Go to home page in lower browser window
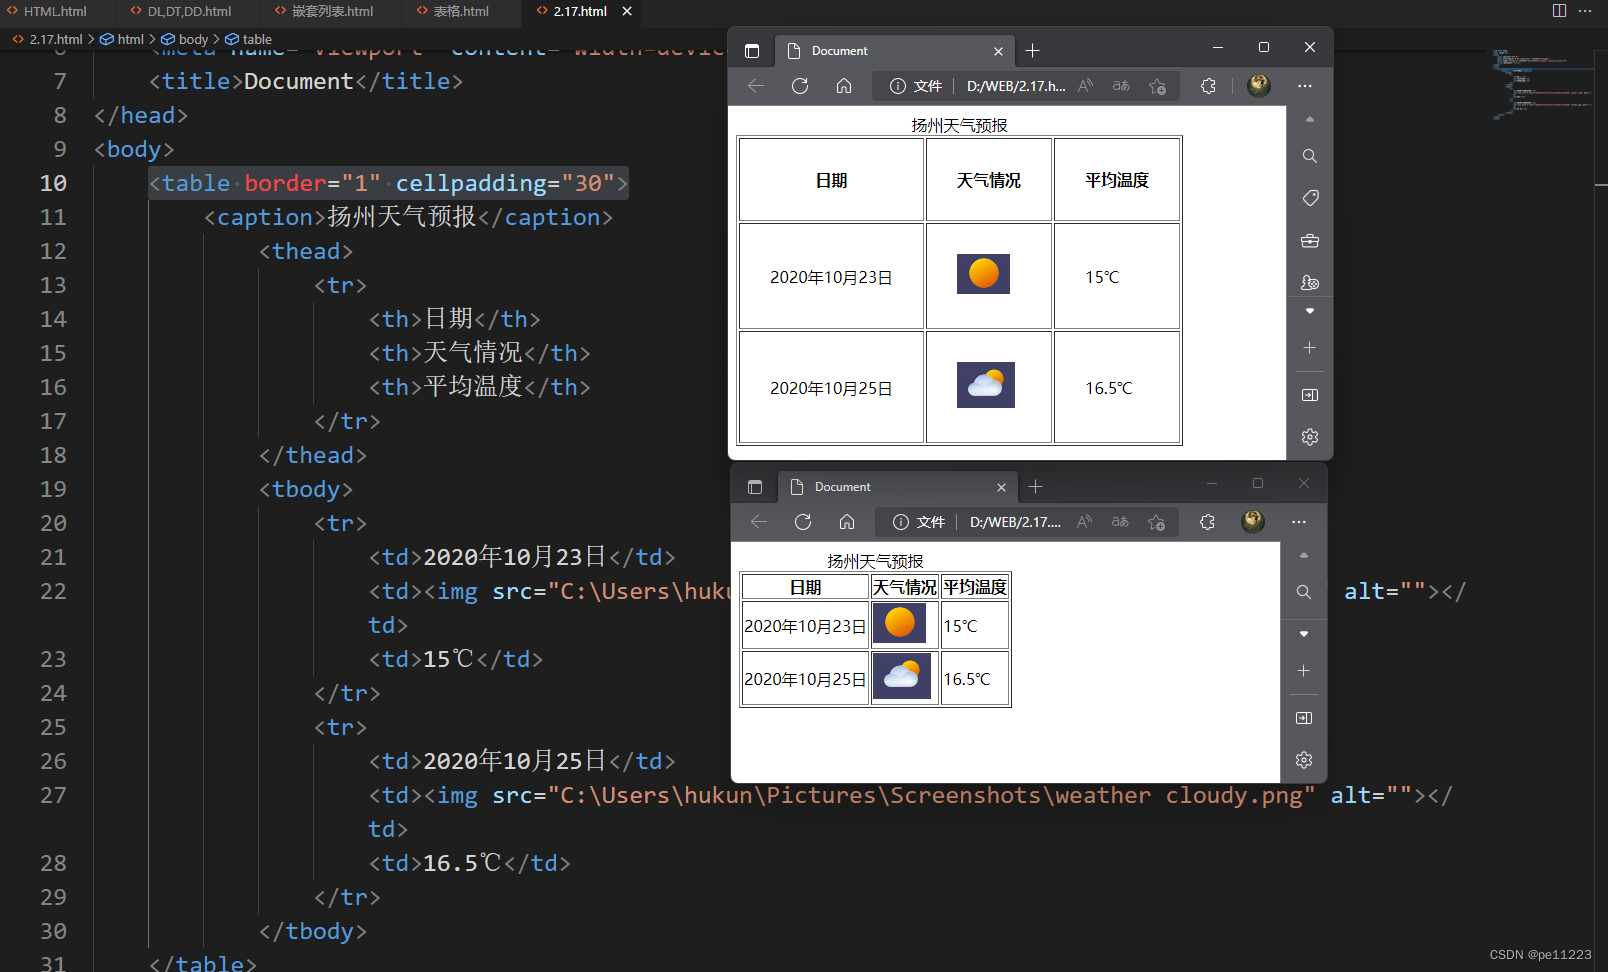 847,522
